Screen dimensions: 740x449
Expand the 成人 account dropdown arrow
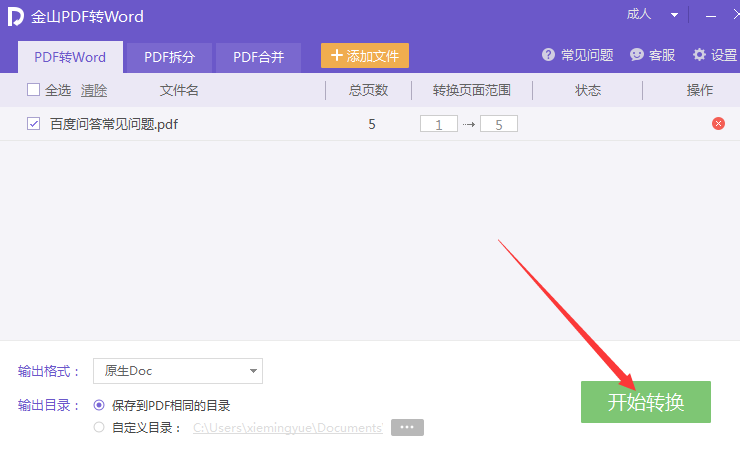click(674, 15)
